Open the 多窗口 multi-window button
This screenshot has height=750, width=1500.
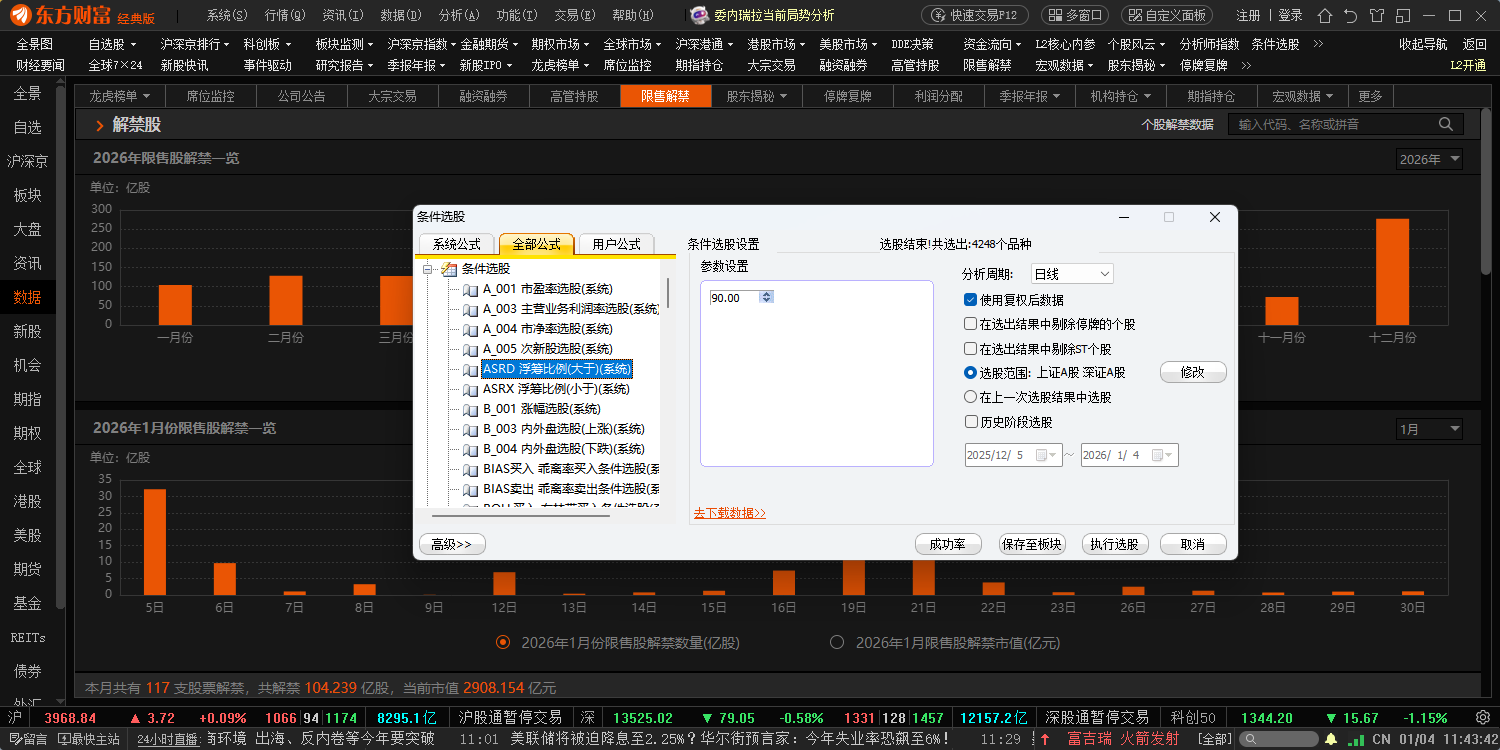[1075, 15]
